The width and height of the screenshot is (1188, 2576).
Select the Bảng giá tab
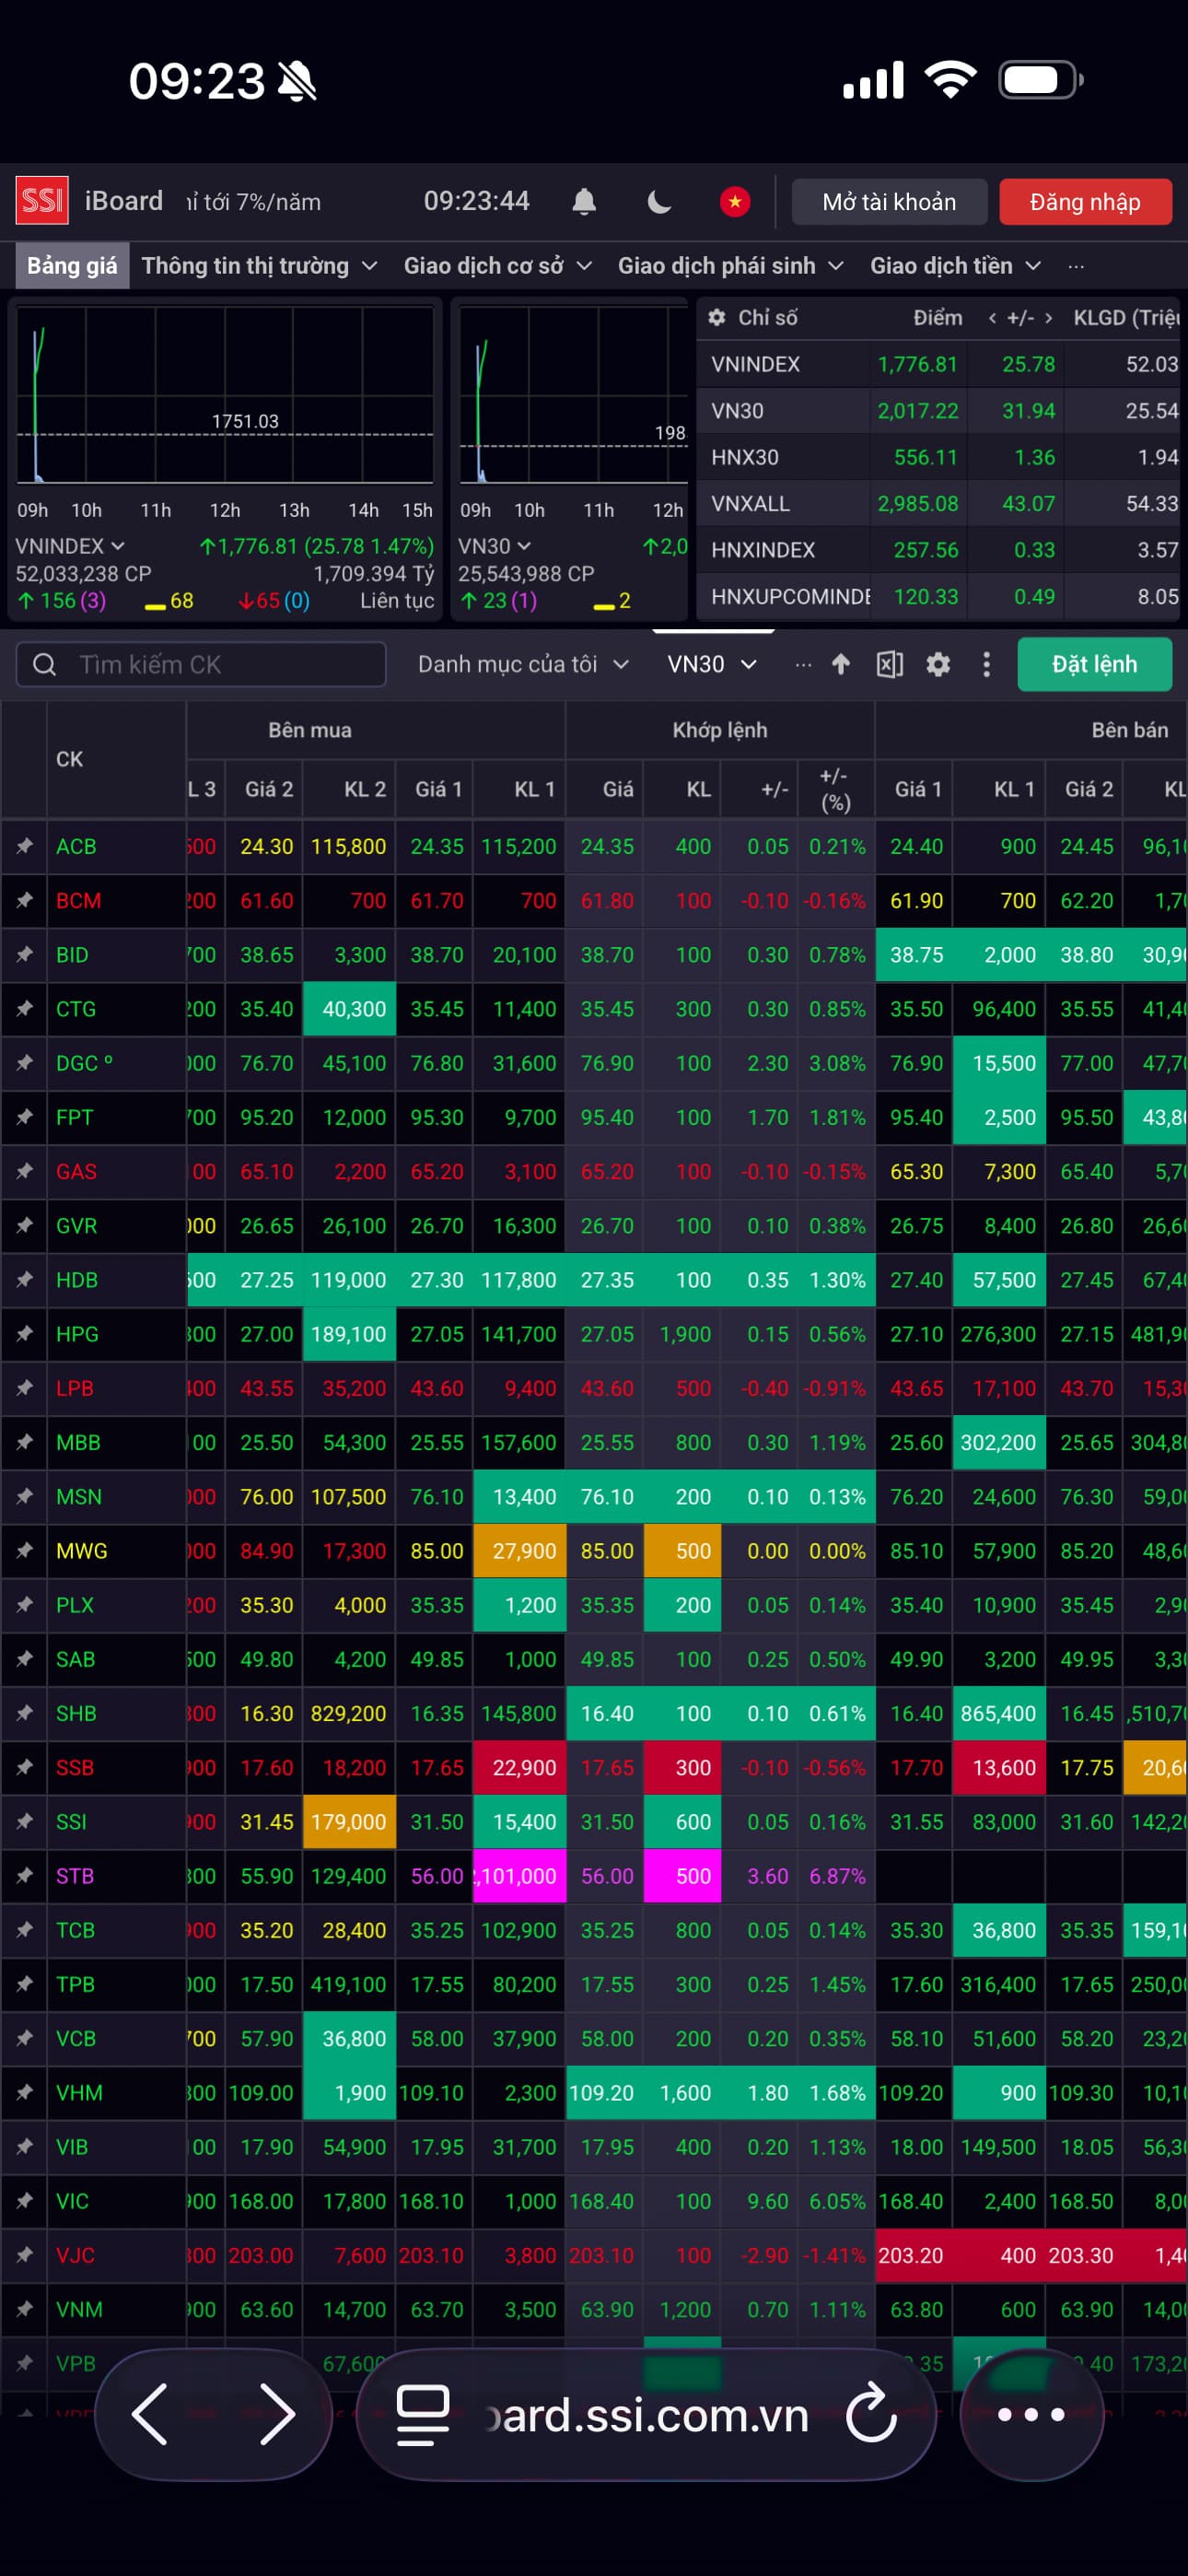click(72, 266)
